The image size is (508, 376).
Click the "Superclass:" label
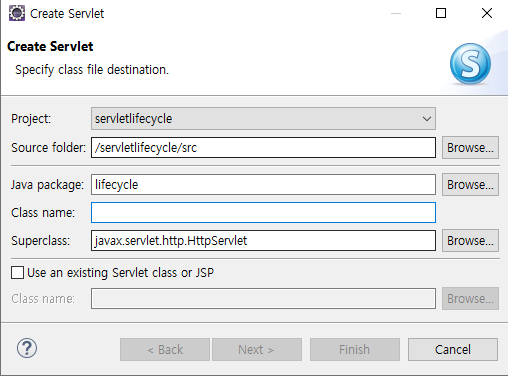41,241
